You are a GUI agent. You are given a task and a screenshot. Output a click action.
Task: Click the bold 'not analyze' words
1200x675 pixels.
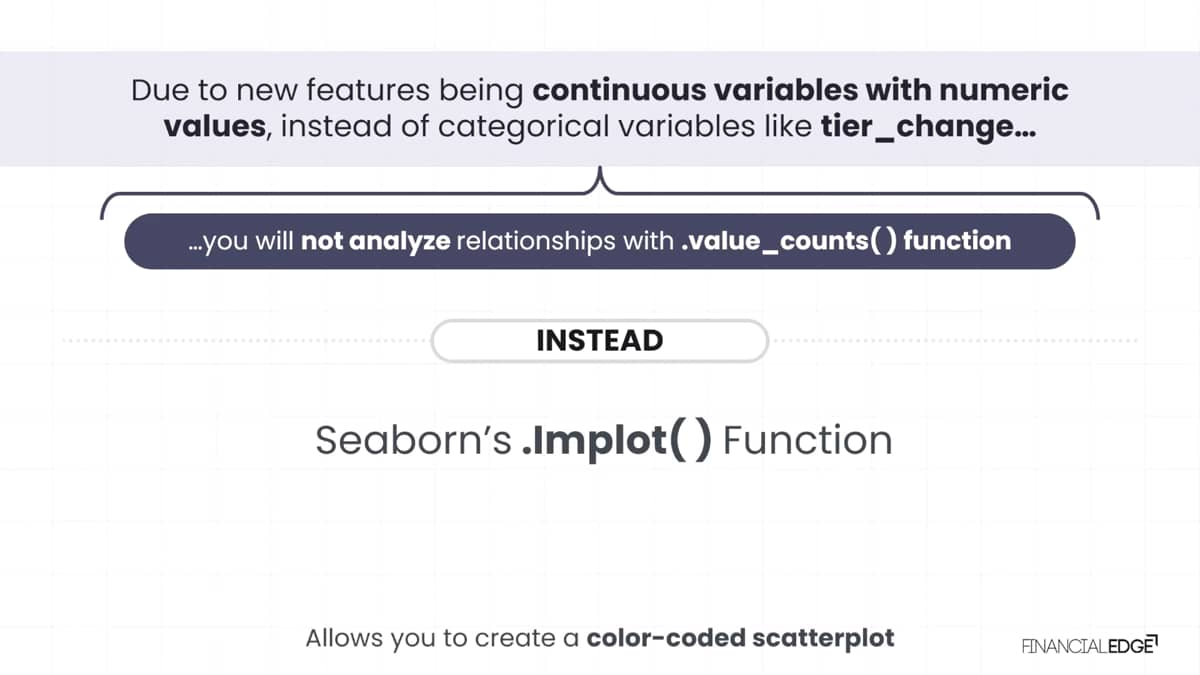click(375, 241)
